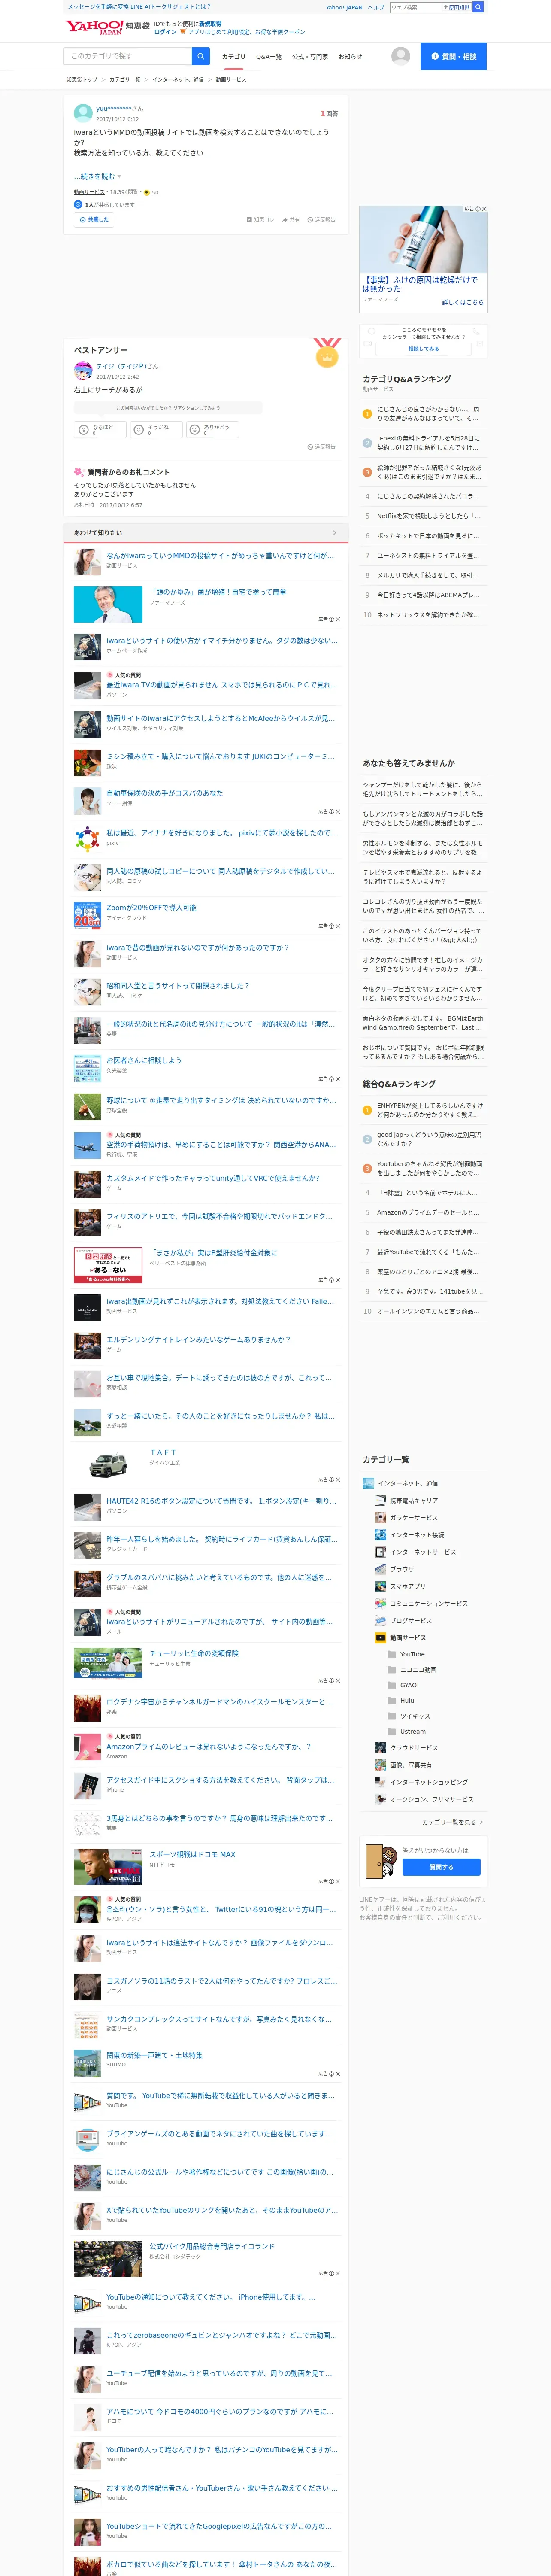This screenshot has width=551, height=2576.
Task: Click the 質問・相談 blue button
Action: 453,56
